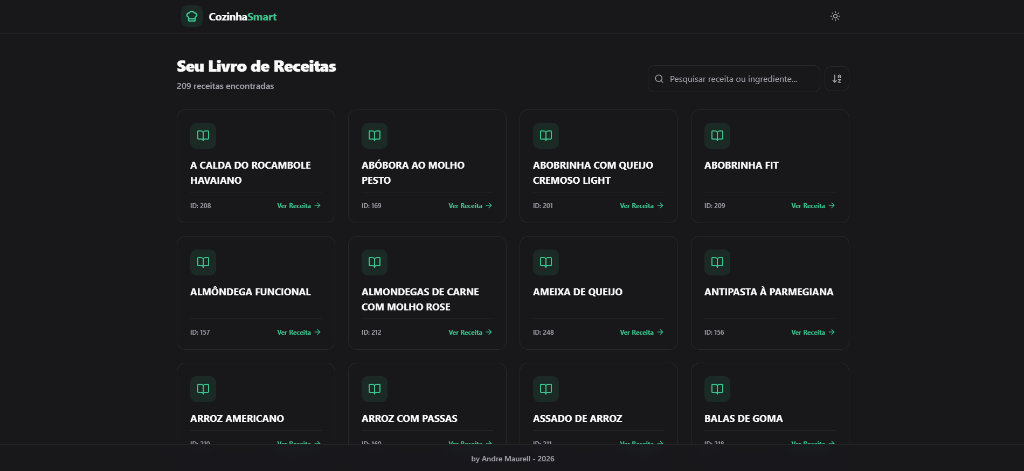The height and width of the screenshot is (471, 1024).
Task: Select the Assado de Arroz recipe title
Action: click(577, 418)
